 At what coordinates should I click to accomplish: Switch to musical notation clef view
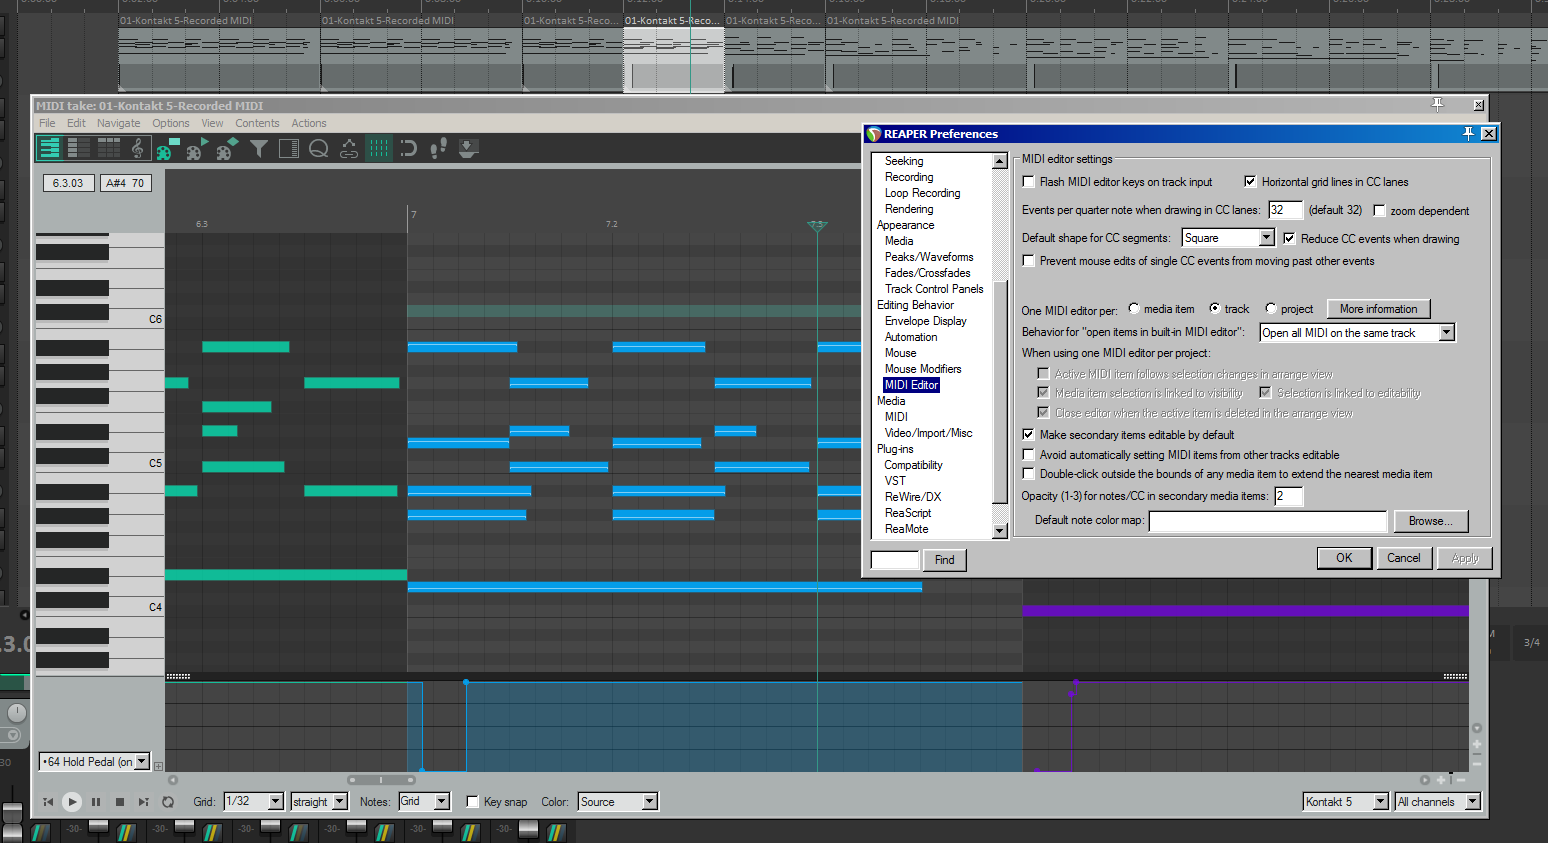click(138, 149)
